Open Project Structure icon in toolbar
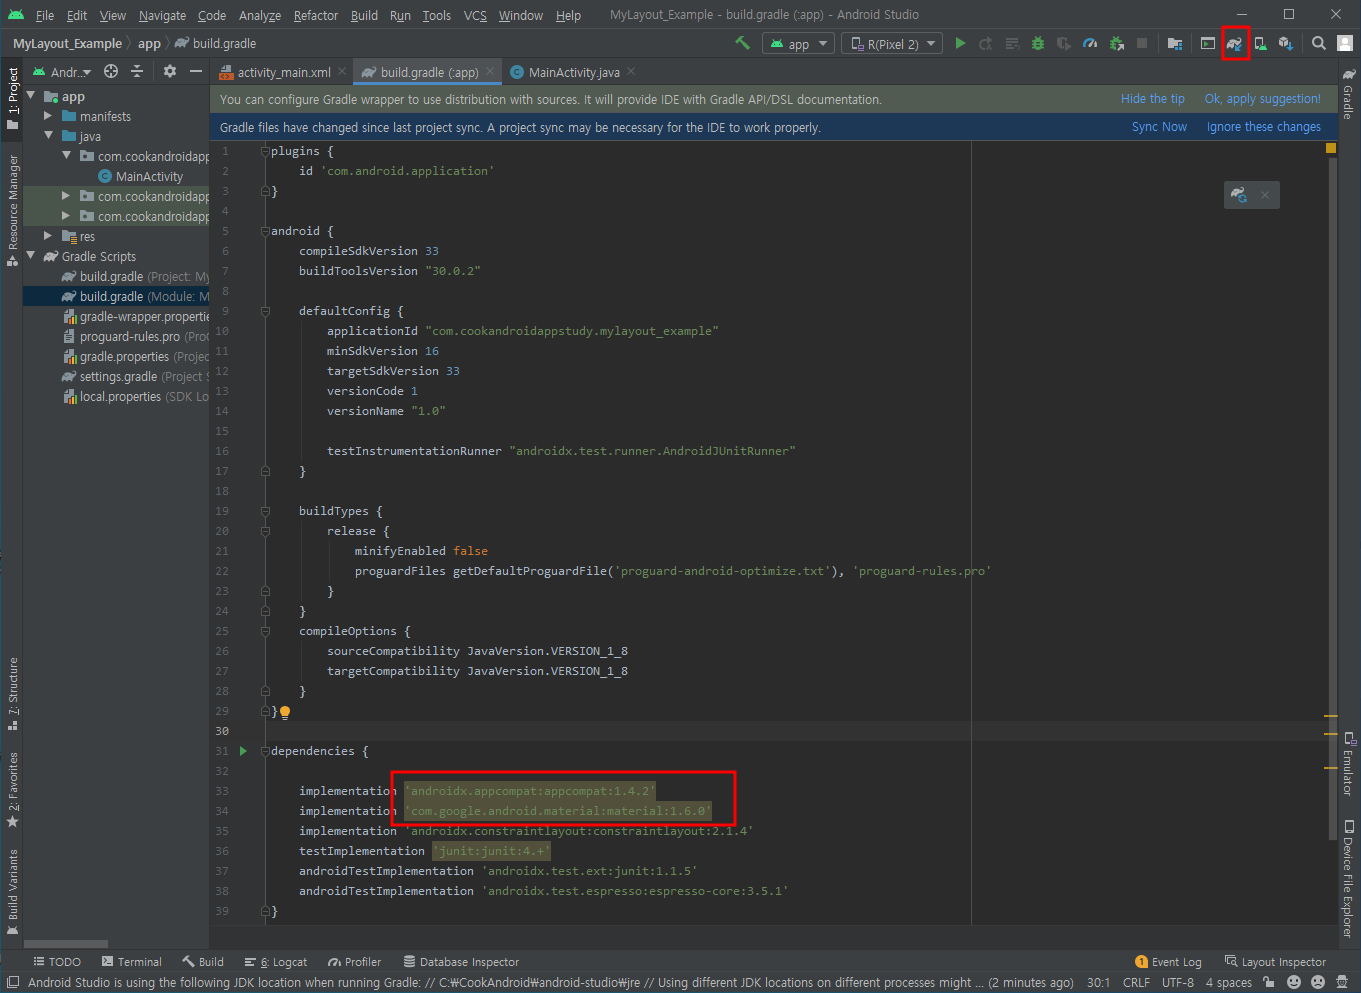The image size is (1361, 993). (x=1175, y=43)
